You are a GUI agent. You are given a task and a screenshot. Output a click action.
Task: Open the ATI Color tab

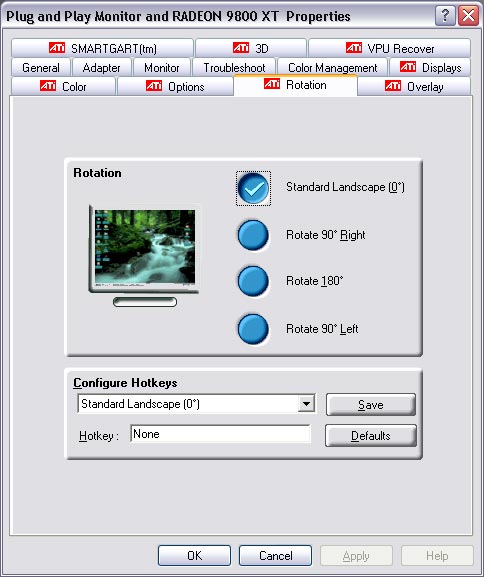(x=63, y=87)
